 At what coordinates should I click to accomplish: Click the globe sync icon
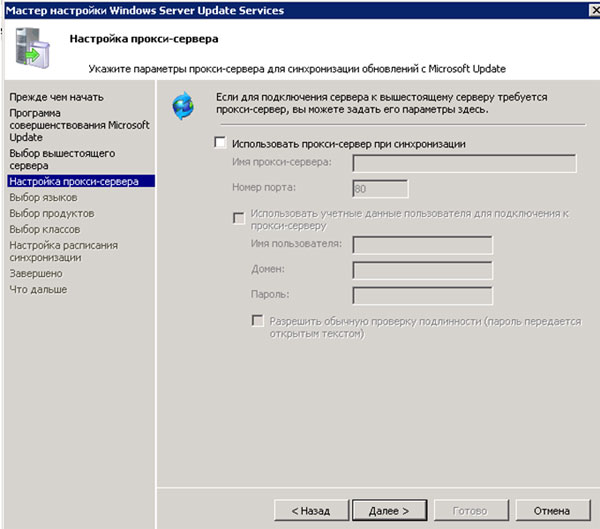[x=183, y=104]
